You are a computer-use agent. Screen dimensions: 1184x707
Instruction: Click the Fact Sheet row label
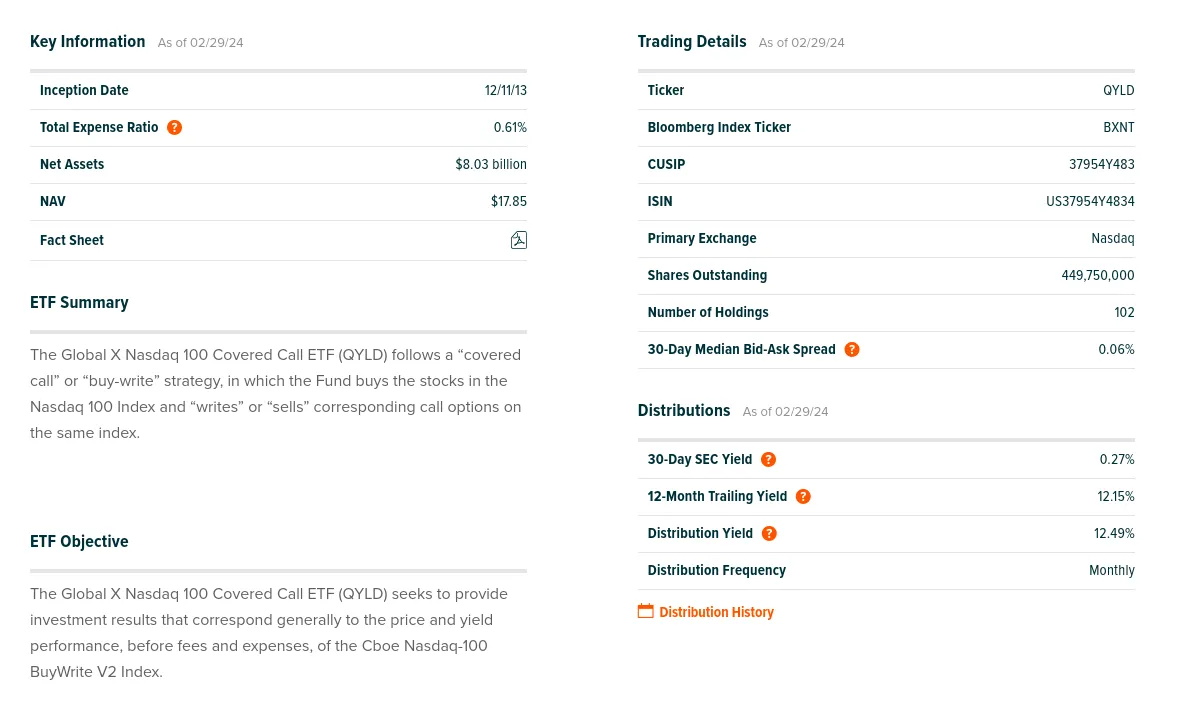pos(72,240)
